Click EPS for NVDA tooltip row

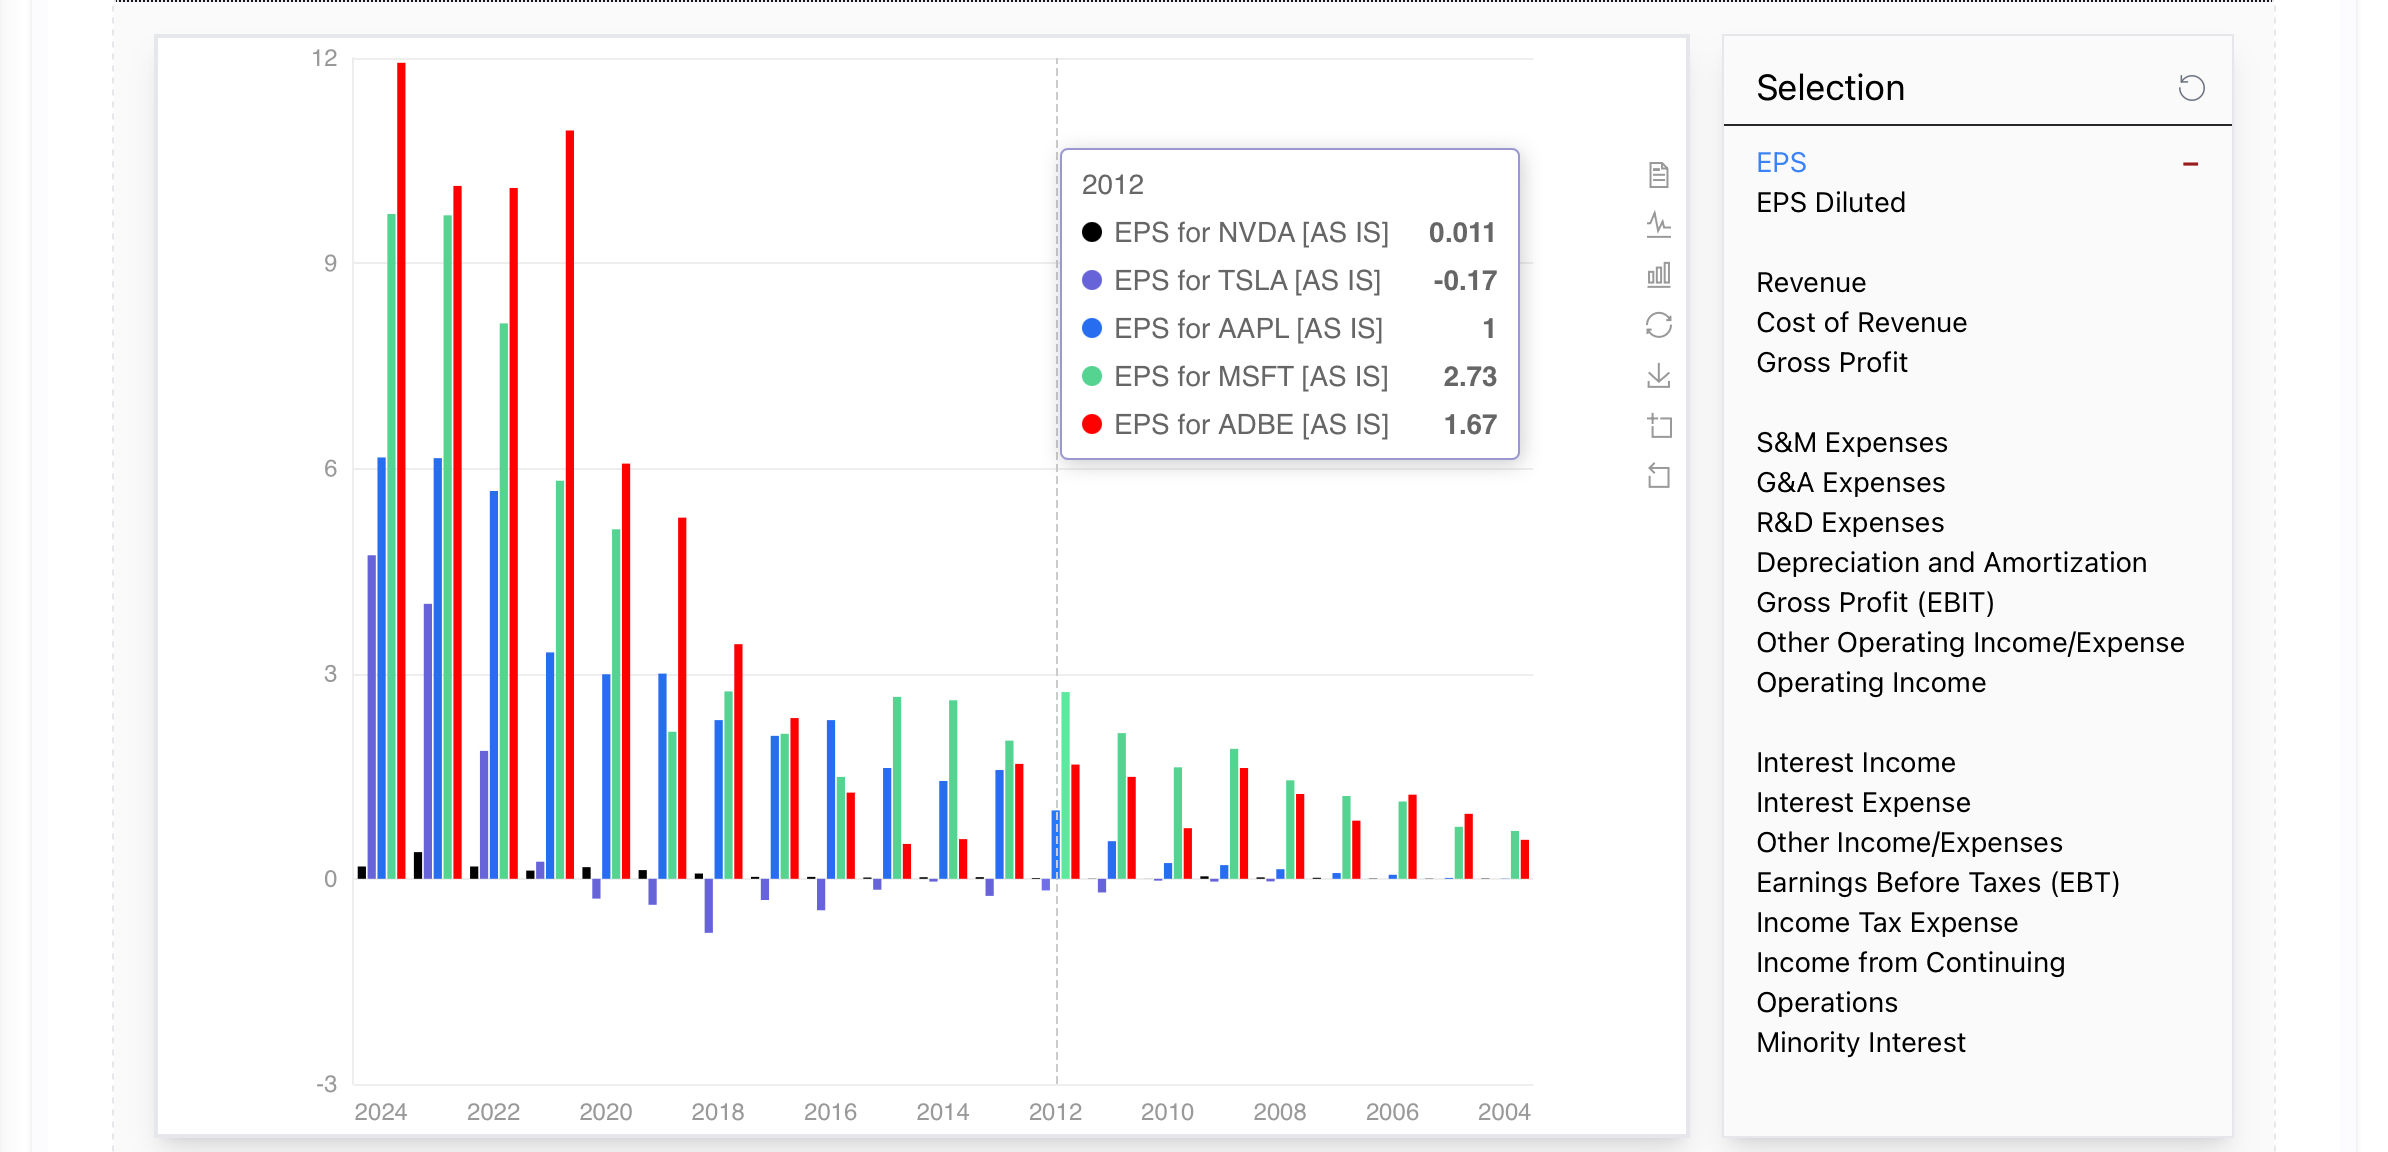1289,233
